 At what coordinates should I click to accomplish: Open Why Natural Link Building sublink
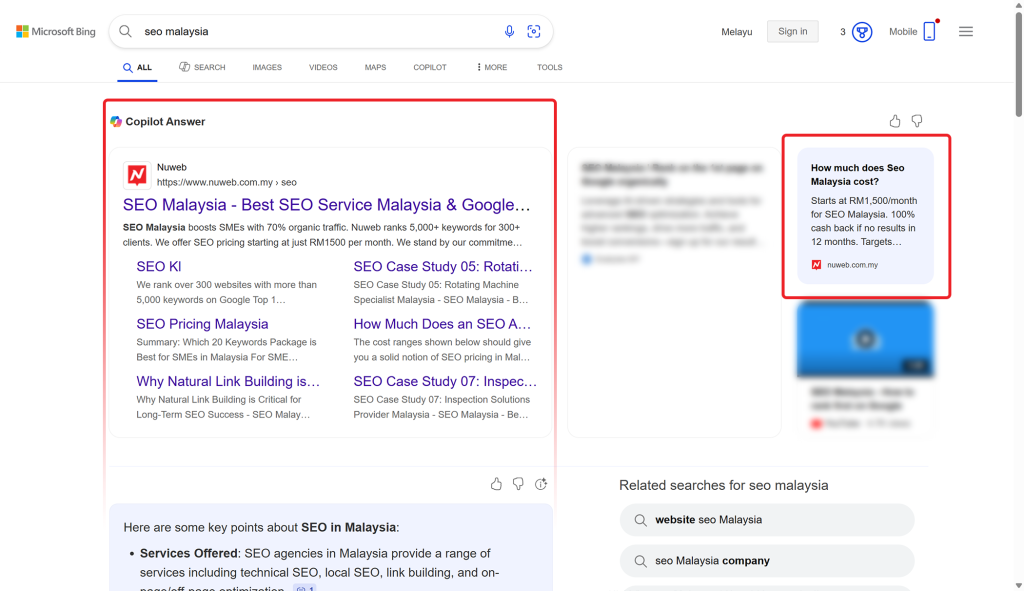[228, 381]
